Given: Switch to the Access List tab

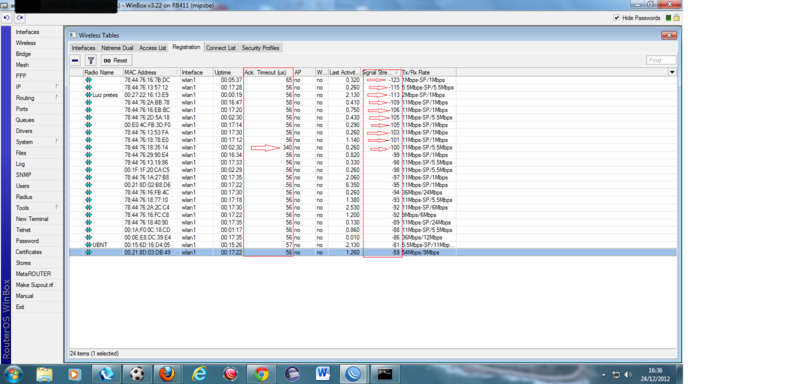Looking at the screenshot, I should coord(153,48).
